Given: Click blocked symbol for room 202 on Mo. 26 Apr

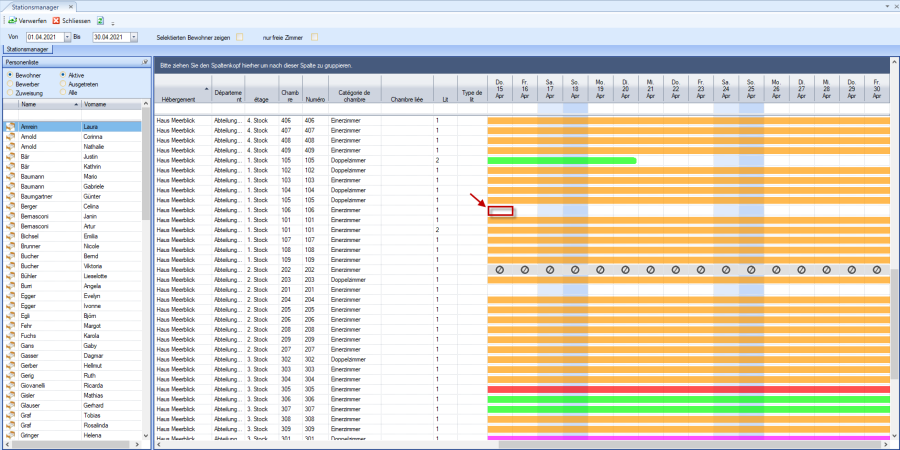Looking at the screenshot, I should pos(776,270).
